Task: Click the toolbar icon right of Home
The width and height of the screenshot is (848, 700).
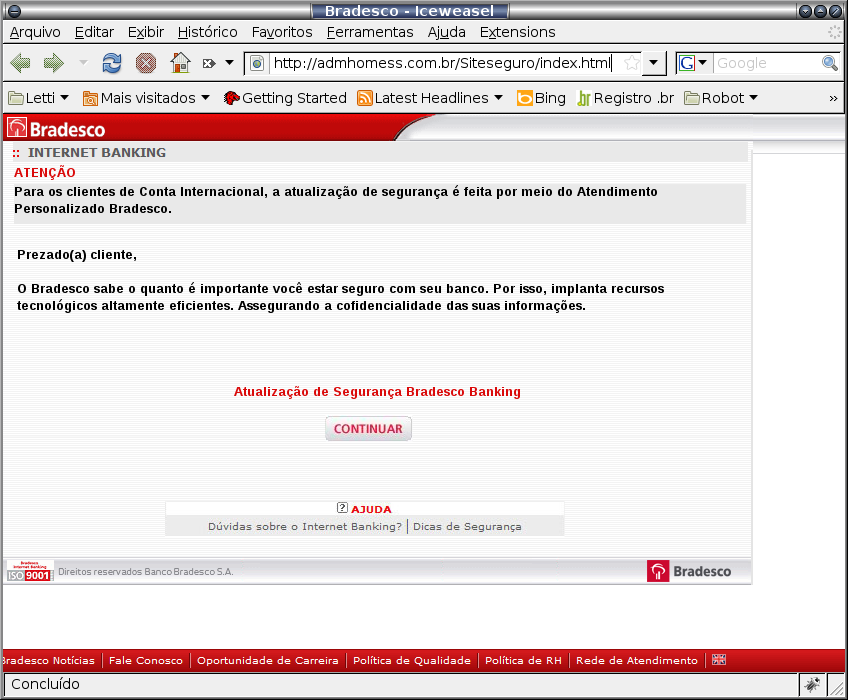Action: 209,63
